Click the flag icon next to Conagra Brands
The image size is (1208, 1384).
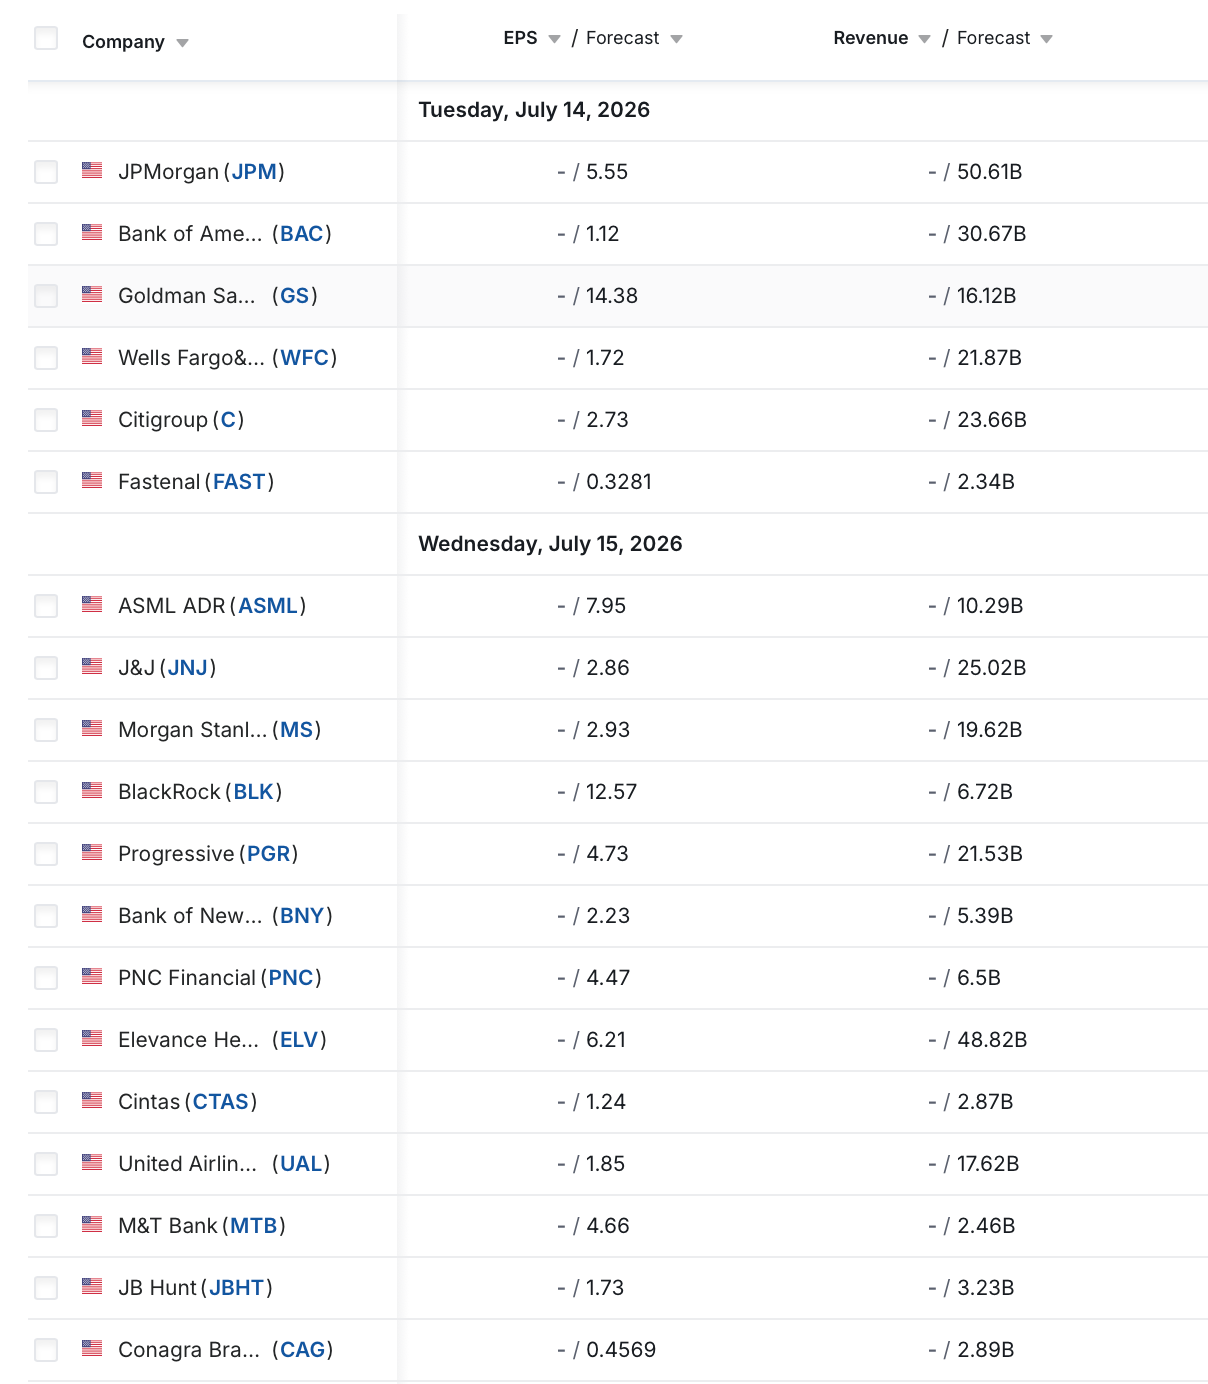(92, 1348)
